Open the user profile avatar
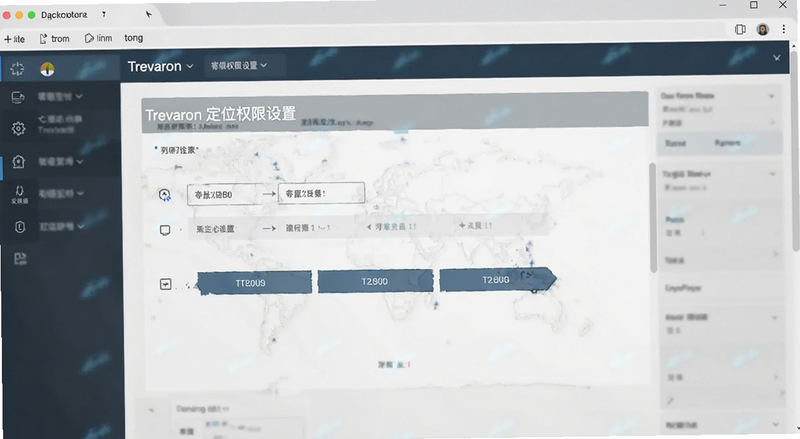The width and height of the screenshot is (800, 439). (x=762, y=30)
